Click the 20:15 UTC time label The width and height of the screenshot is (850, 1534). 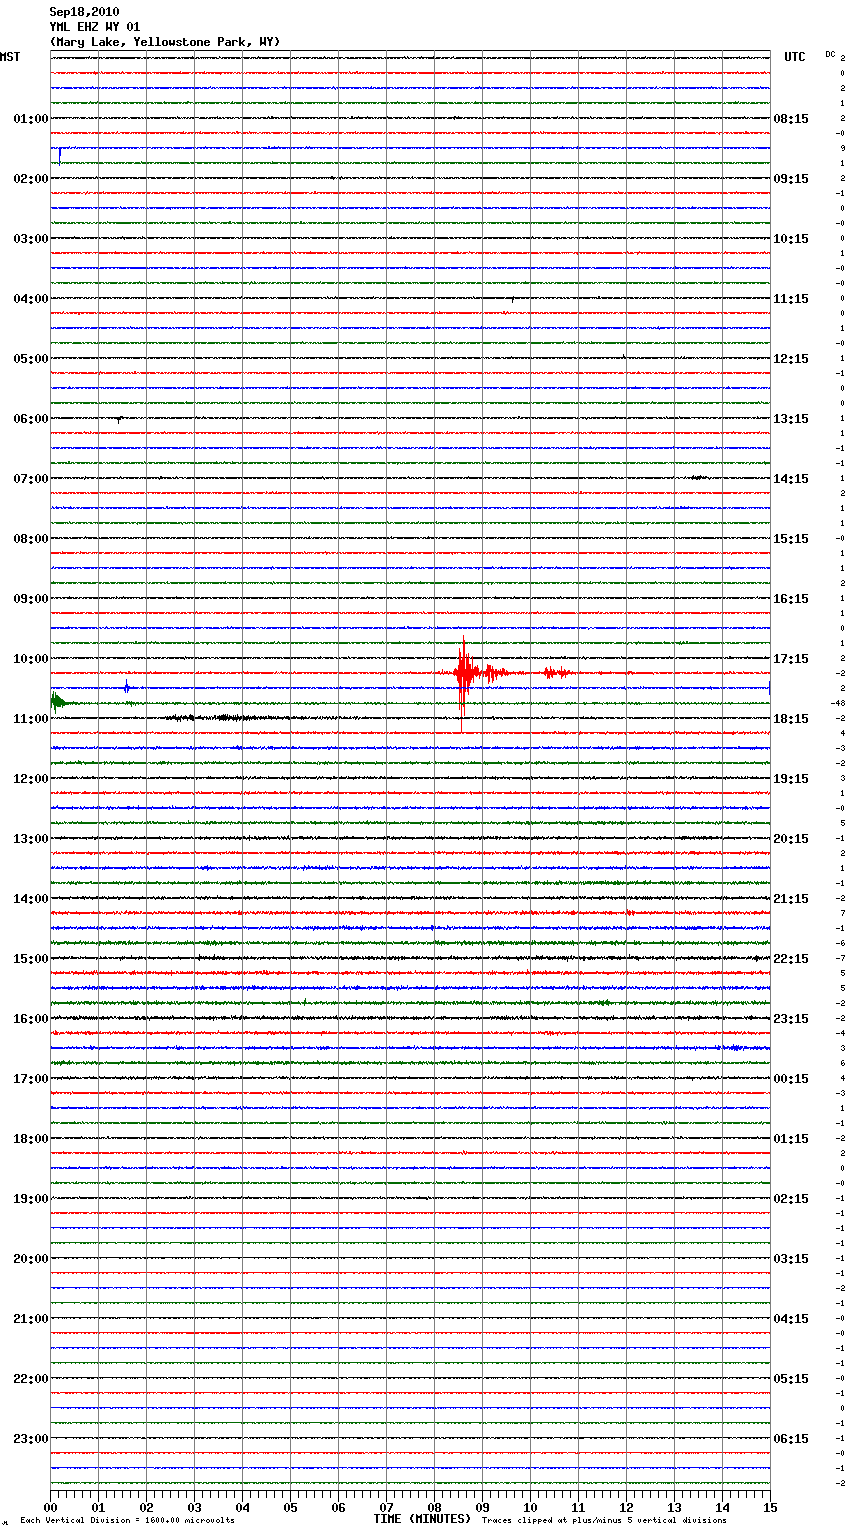pos(791,839)
